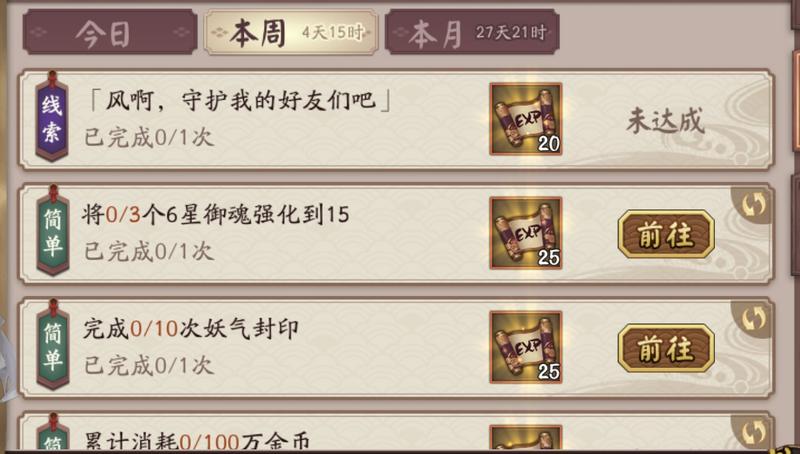Tap EXP scroll reward showing 20
The width and height of the screenshot is (800, 454).
(526, 119)
